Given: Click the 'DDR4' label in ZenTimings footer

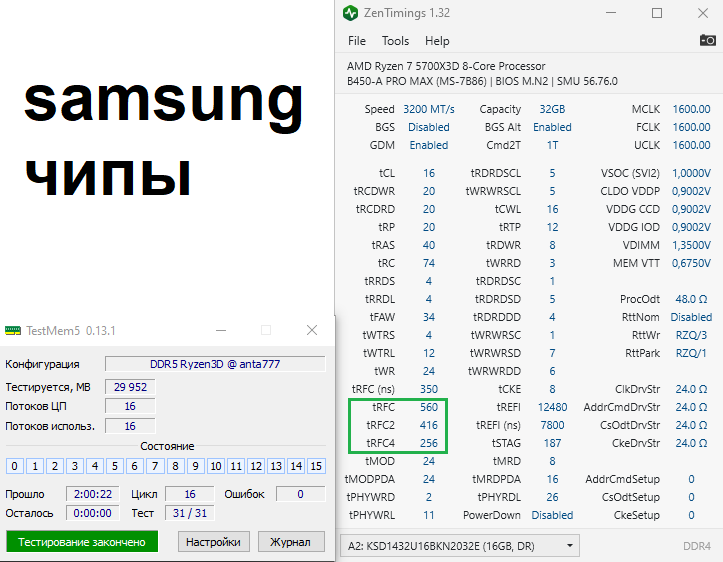Looking at the screenshot, I should 697,546.
